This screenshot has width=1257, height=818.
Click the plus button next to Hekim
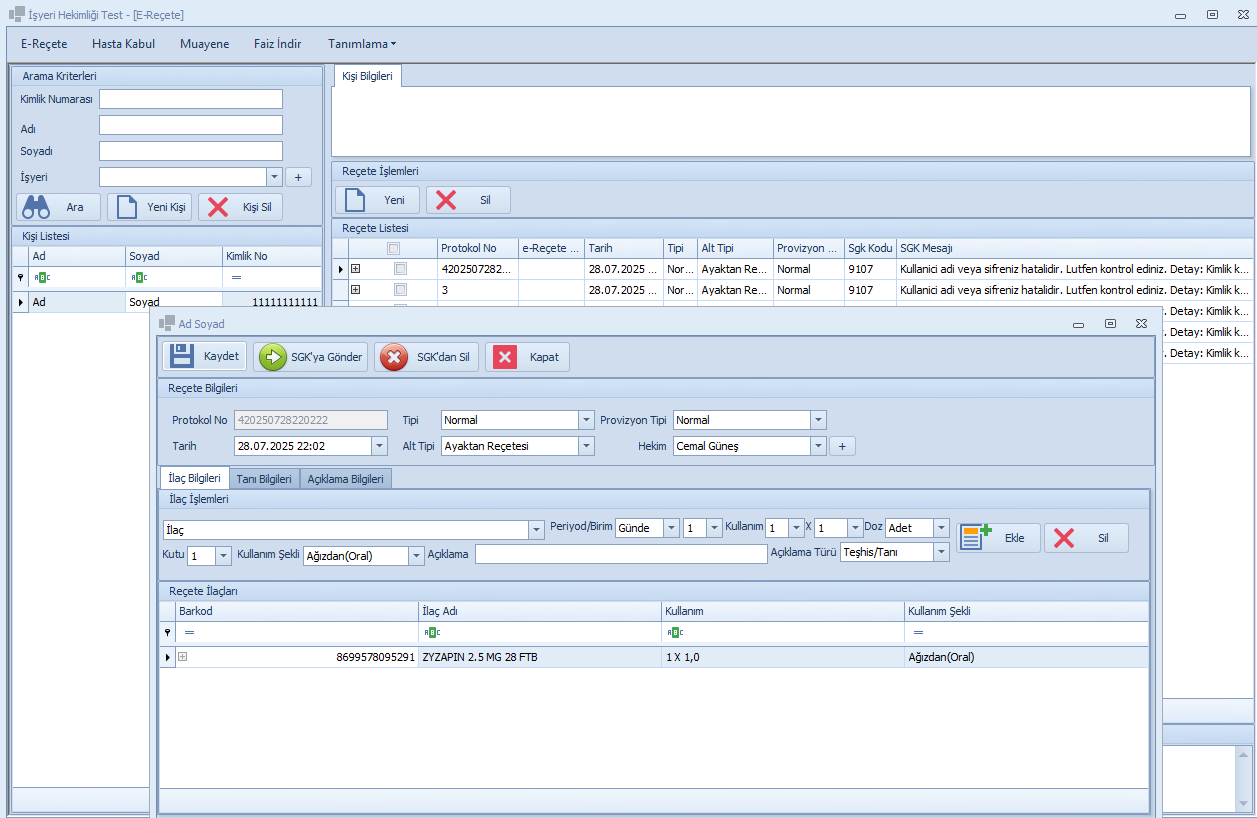pyautogui.click(x=843, y=446)
